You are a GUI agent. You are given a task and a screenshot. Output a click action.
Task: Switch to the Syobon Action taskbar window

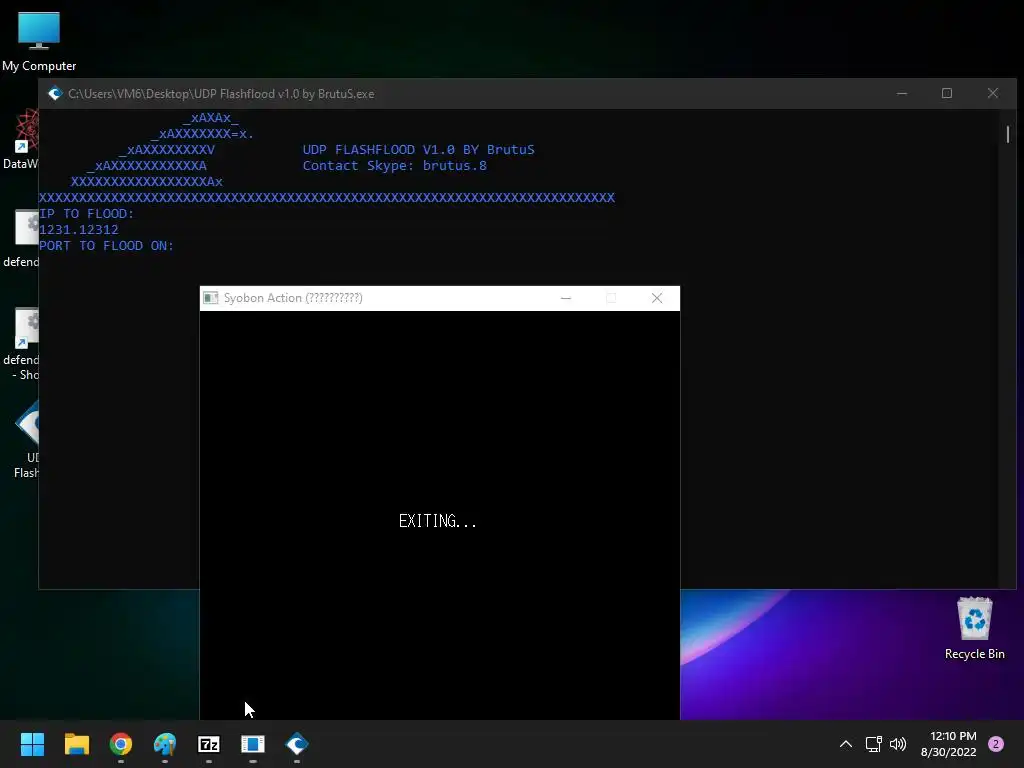pos(253,744)
